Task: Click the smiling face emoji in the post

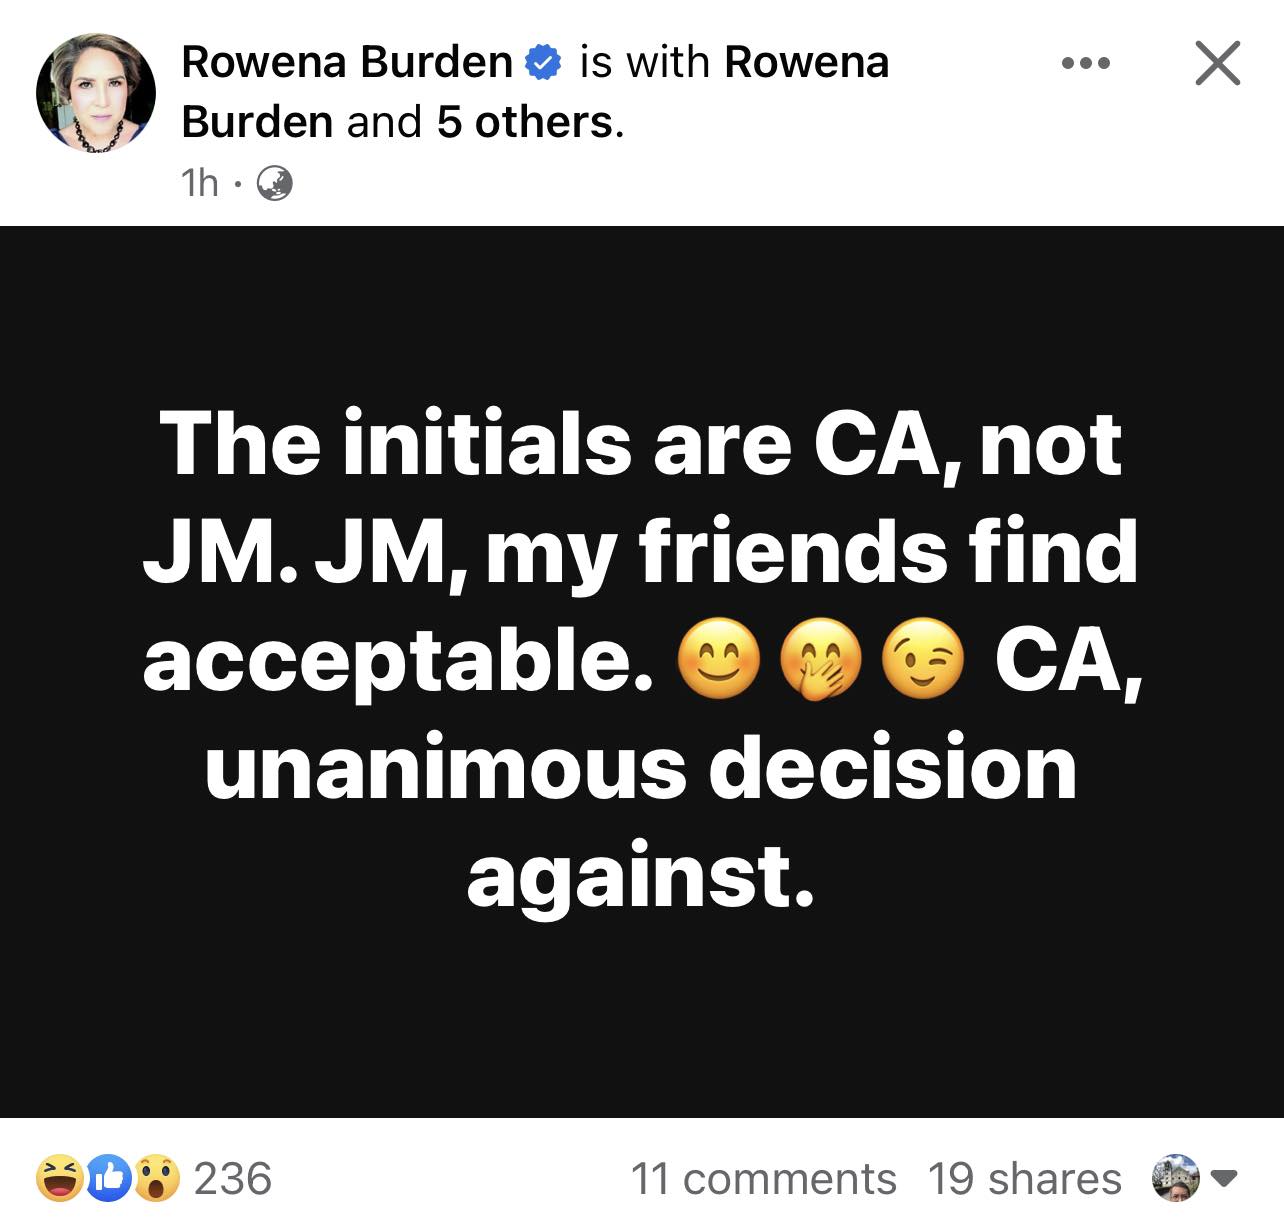Action: click(x=720, y=660)
